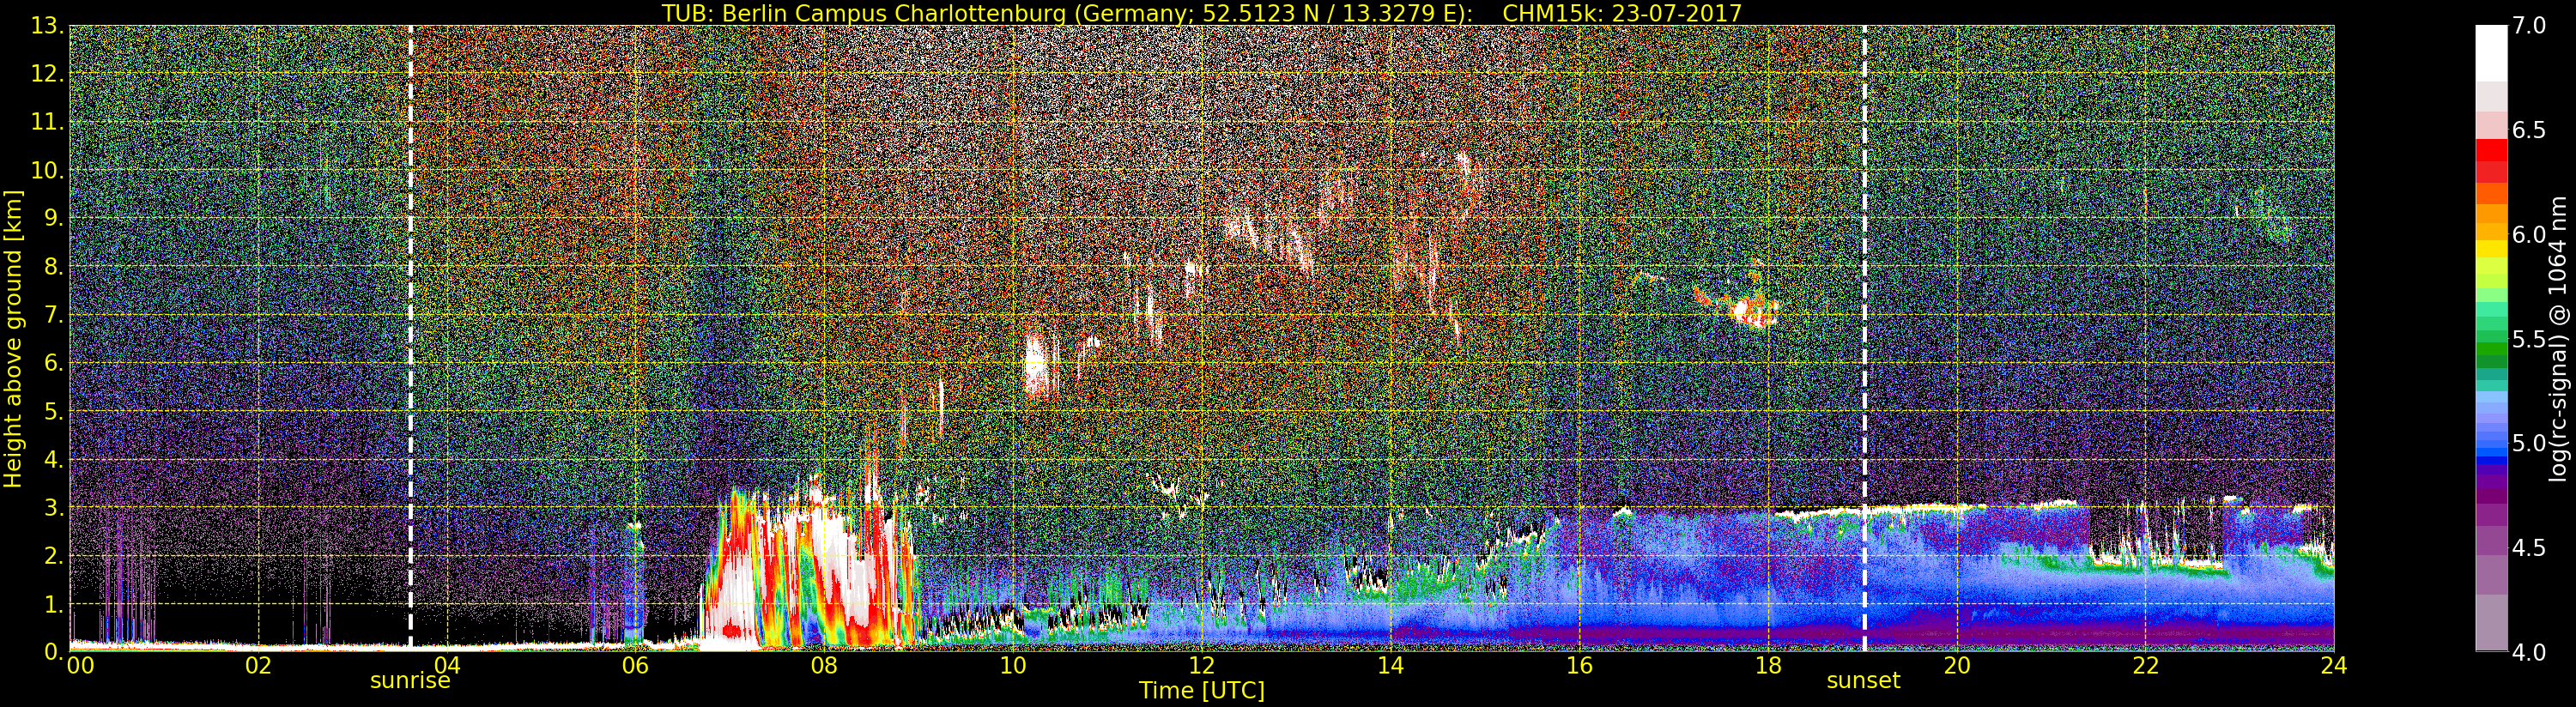Click the "7." height axis tick label

pyautogui.click(x=54, y=315)
